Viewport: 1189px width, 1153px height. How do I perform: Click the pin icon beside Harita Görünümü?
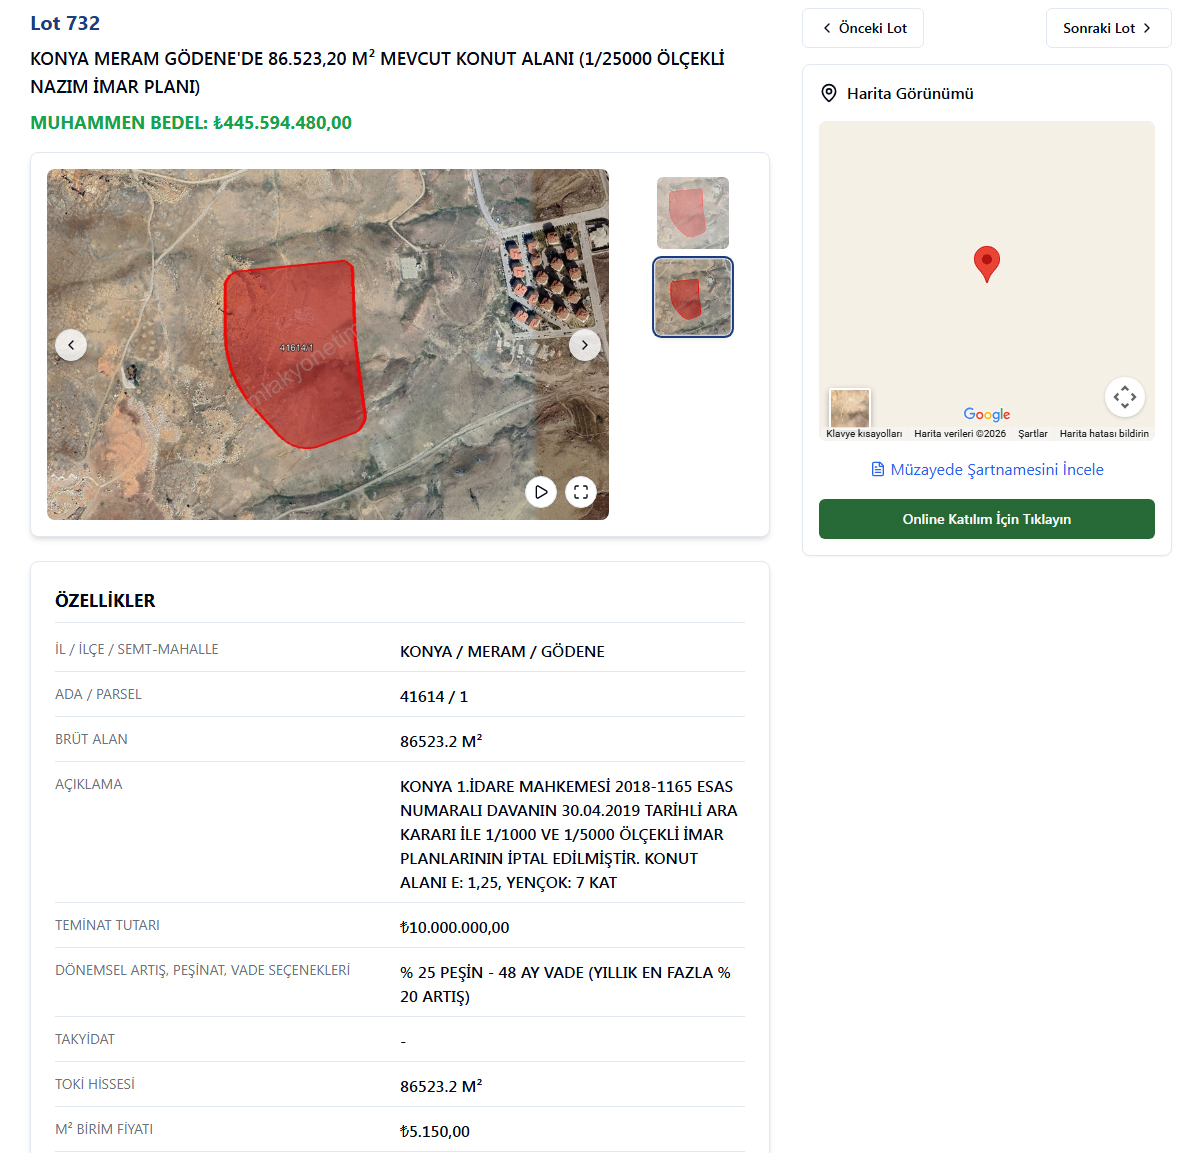[829, 93]
